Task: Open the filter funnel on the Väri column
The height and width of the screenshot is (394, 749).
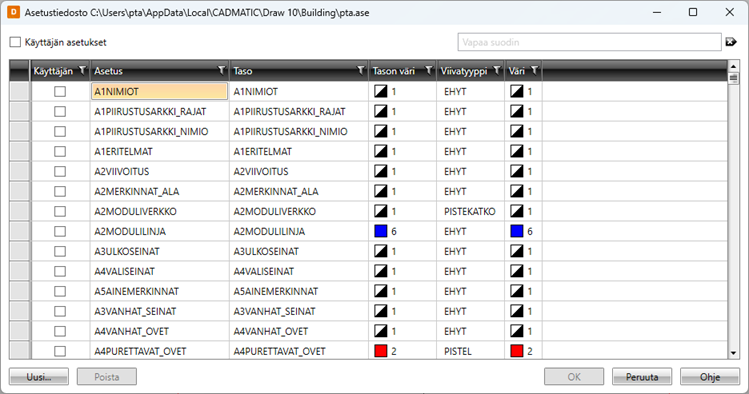Action: point(534,71)
